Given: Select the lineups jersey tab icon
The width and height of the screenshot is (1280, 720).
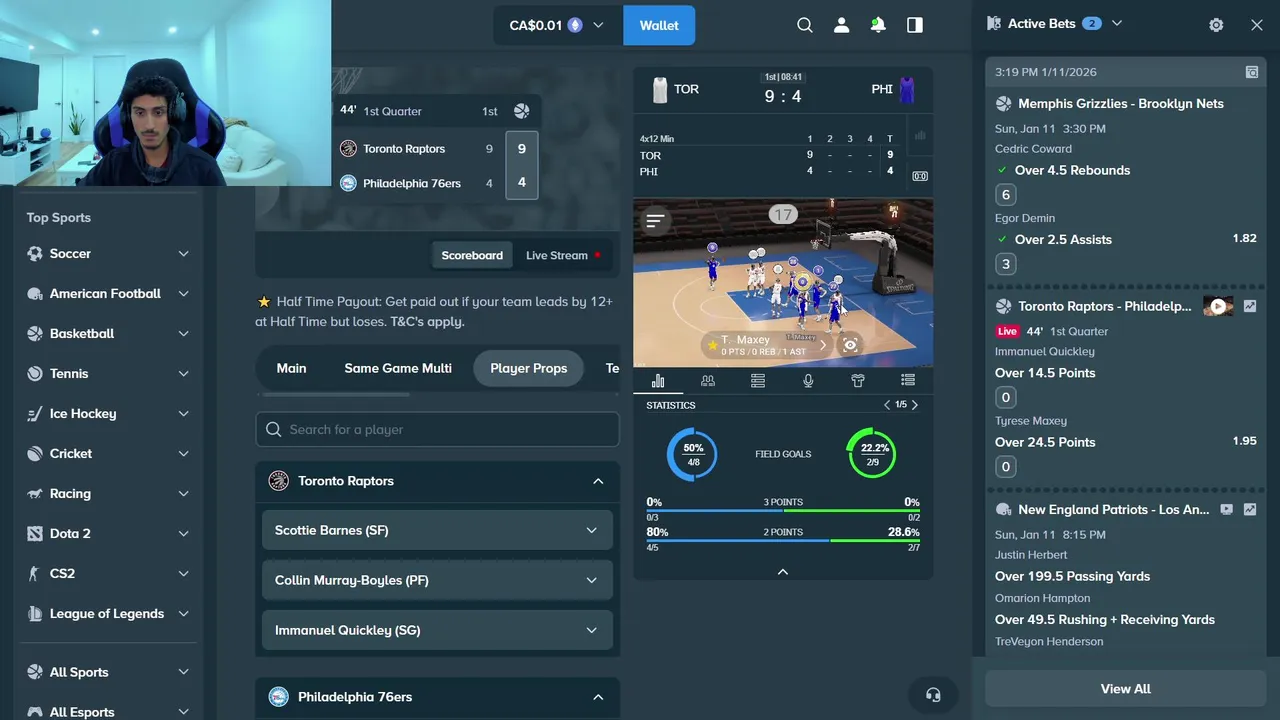Looking at the screenshot, I should (858, 380).
